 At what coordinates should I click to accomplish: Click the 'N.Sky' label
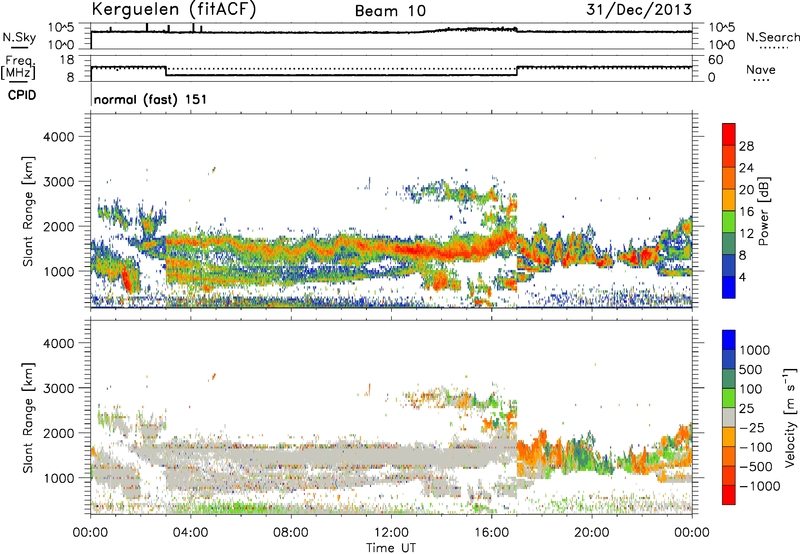pos(19,37)
